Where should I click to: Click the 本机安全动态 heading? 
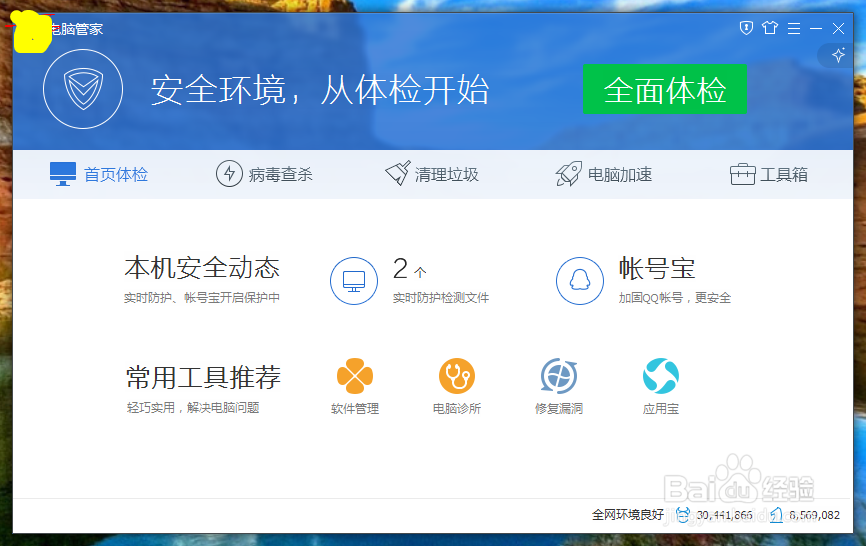coord(202,268)
